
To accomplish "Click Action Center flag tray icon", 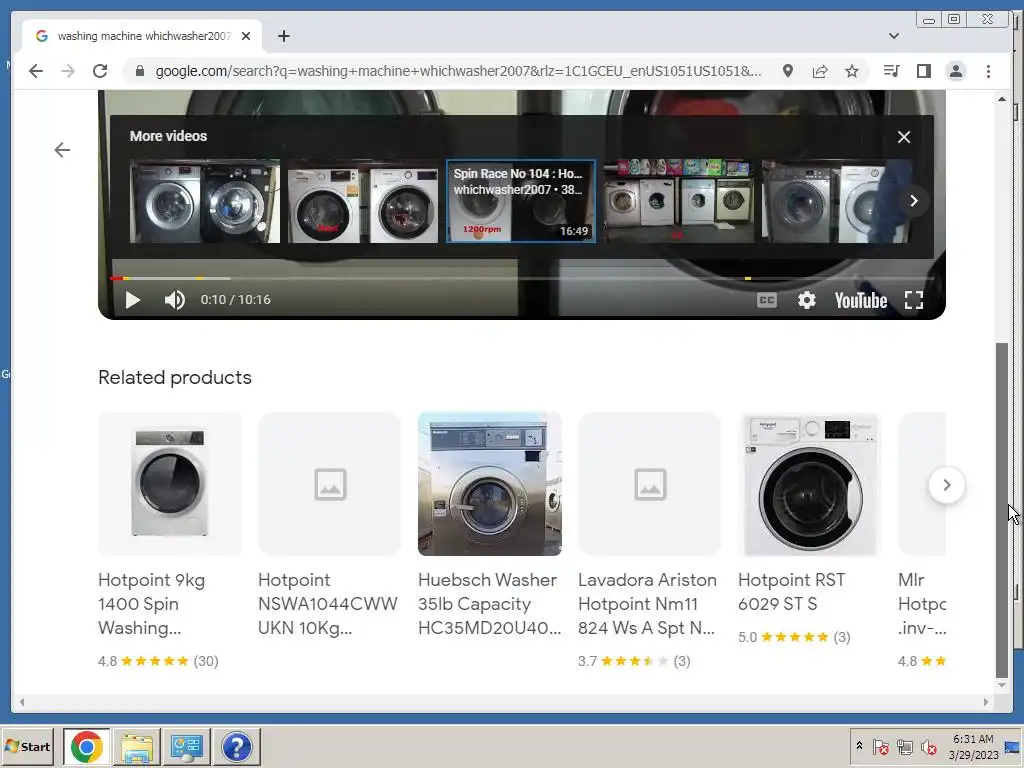I will [880, 746].
